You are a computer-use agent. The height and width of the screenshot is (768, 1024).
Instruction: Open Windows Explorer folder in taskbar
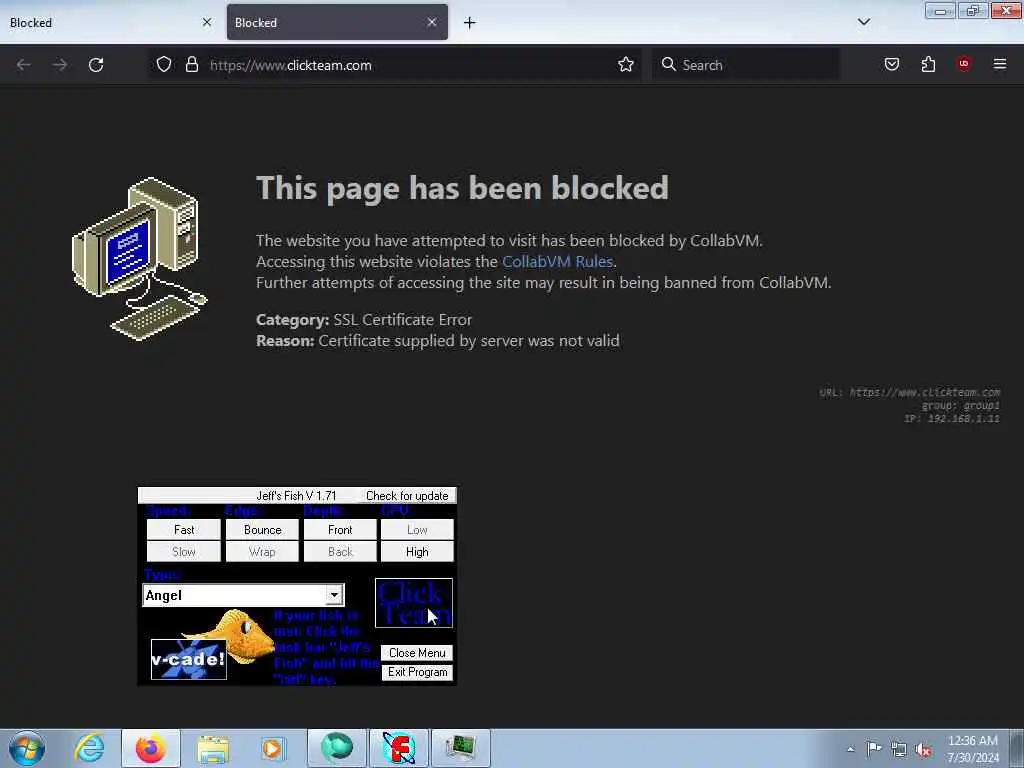(213, 748)
